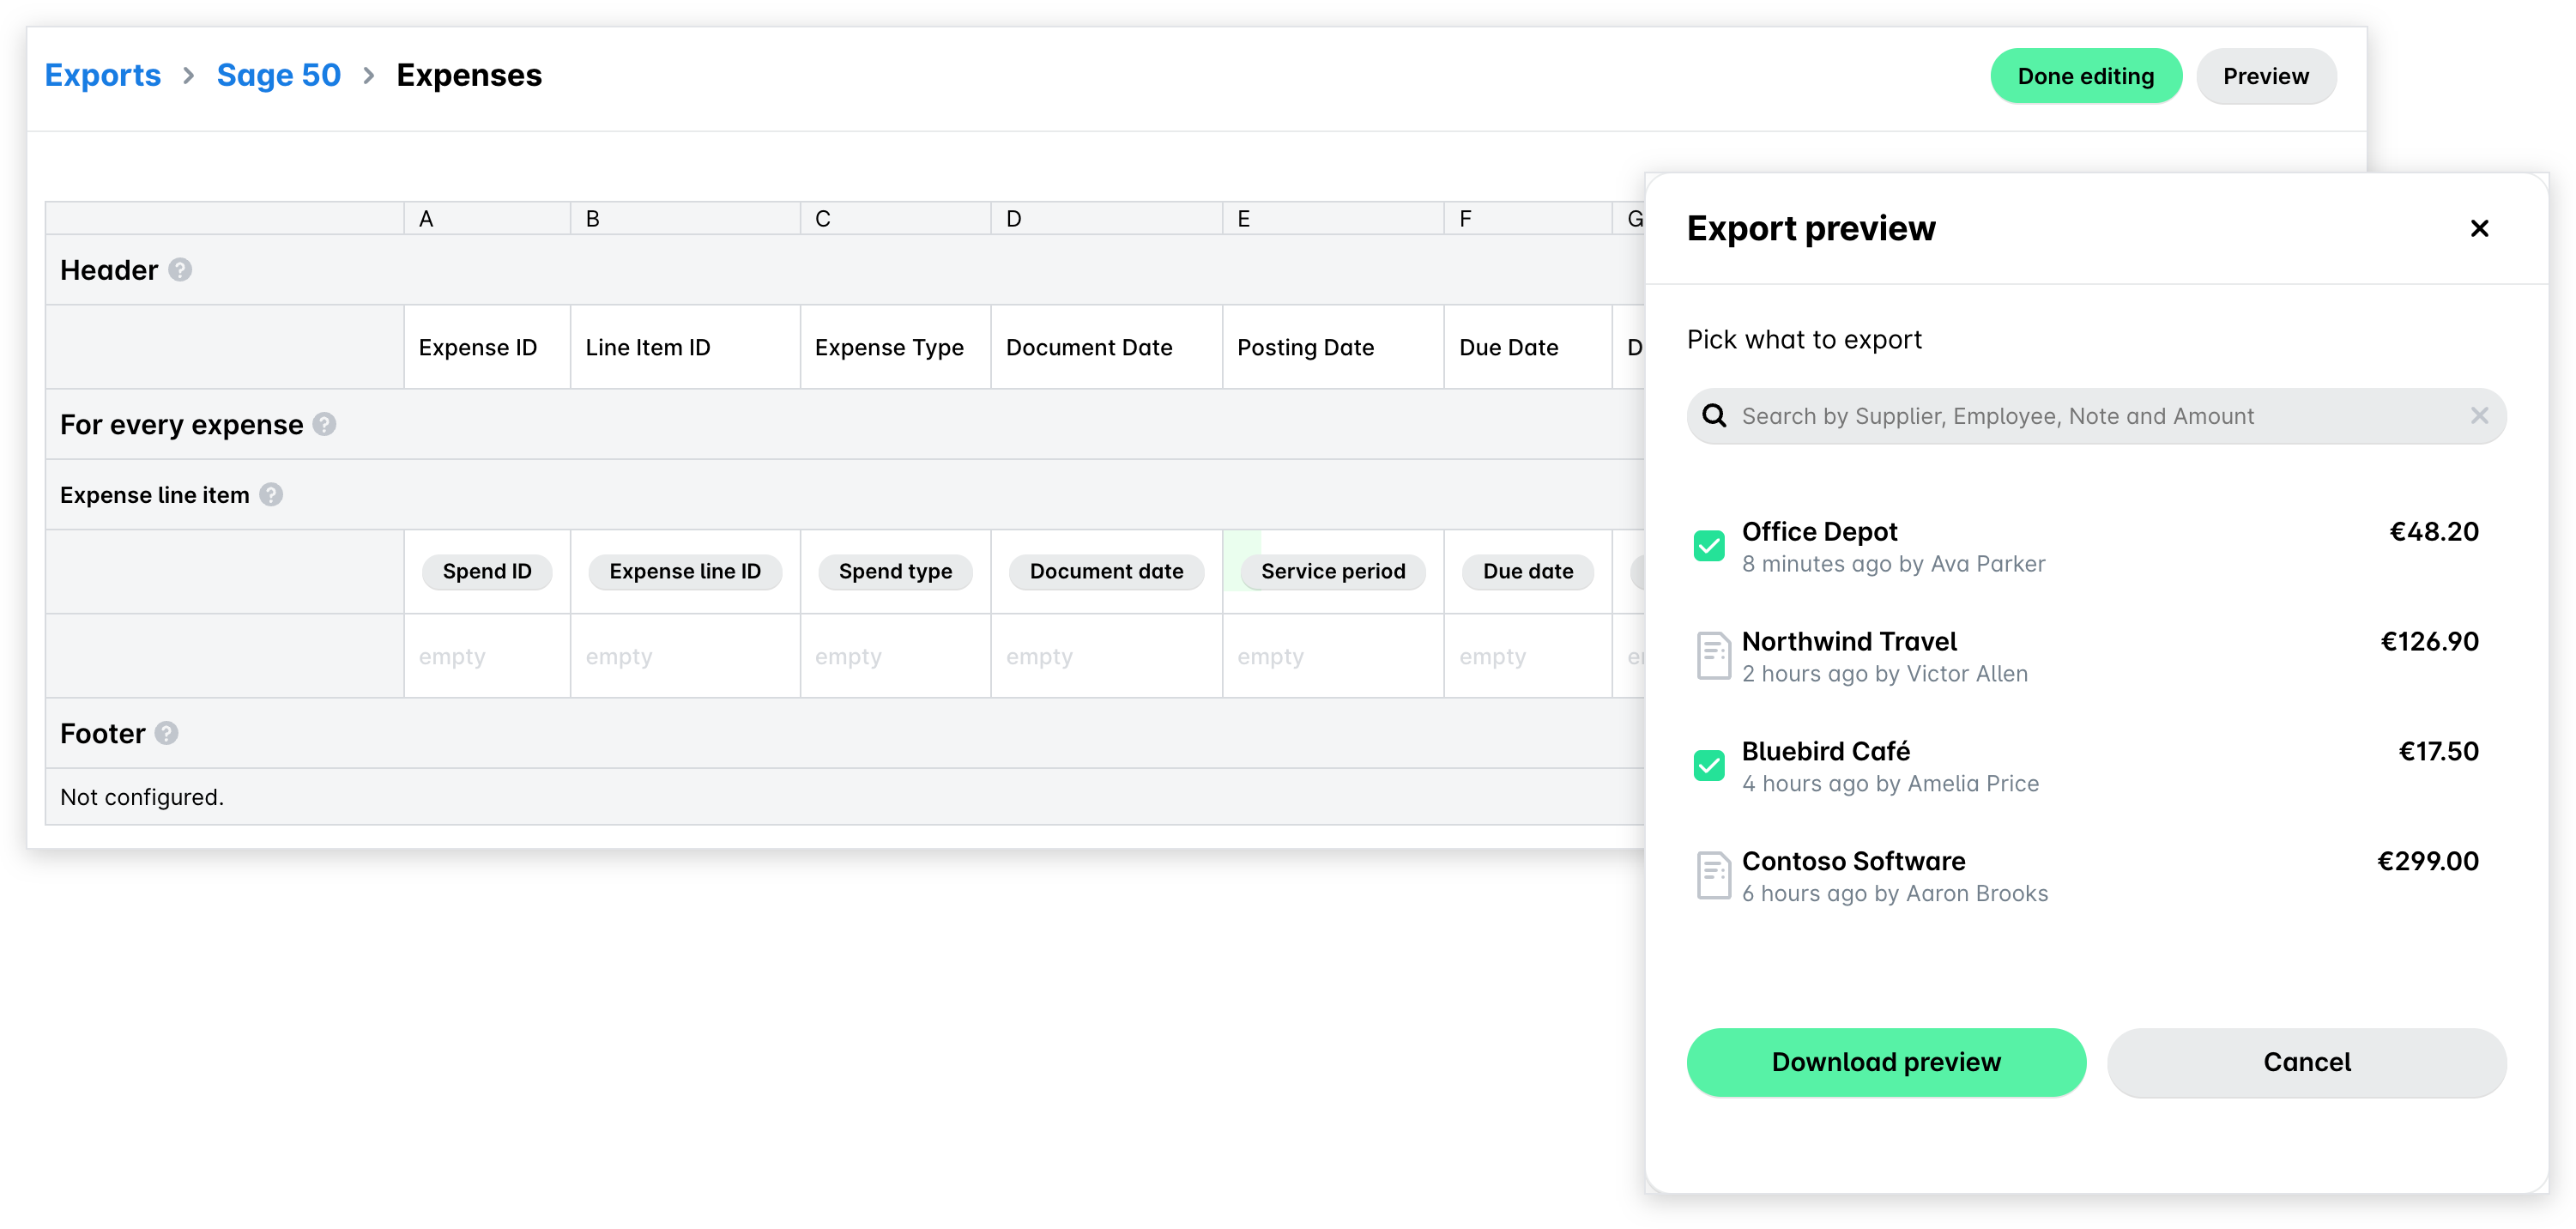Click the empty cell under Service period

[1333, 656]
